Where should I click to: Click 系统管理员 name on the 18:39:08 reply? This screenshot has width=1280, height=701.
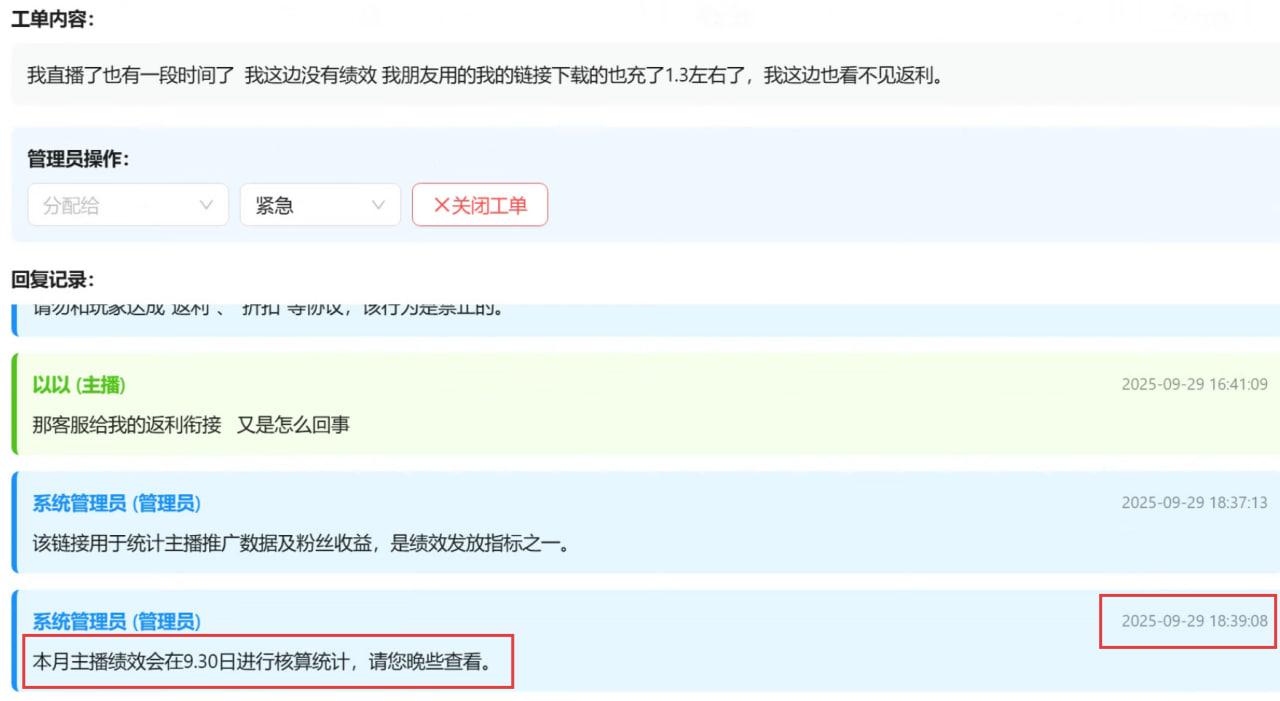click(x=116, y=621)
